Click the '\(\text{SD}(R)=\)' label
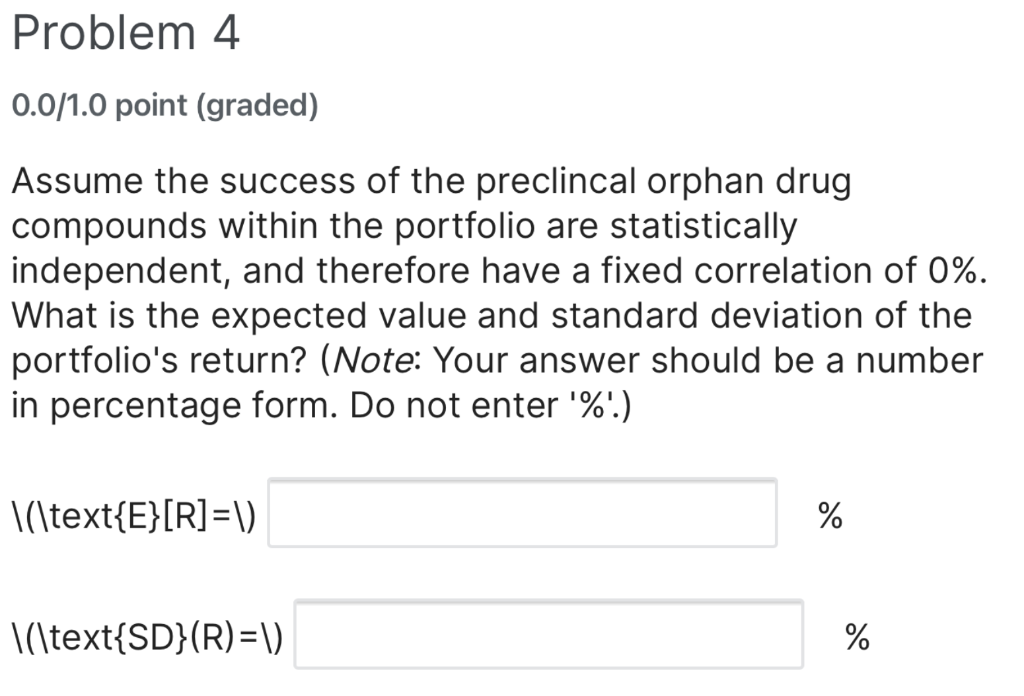The height and width of the screenshot is (696, 1024). pyautogui.click(x=146, y=637)
